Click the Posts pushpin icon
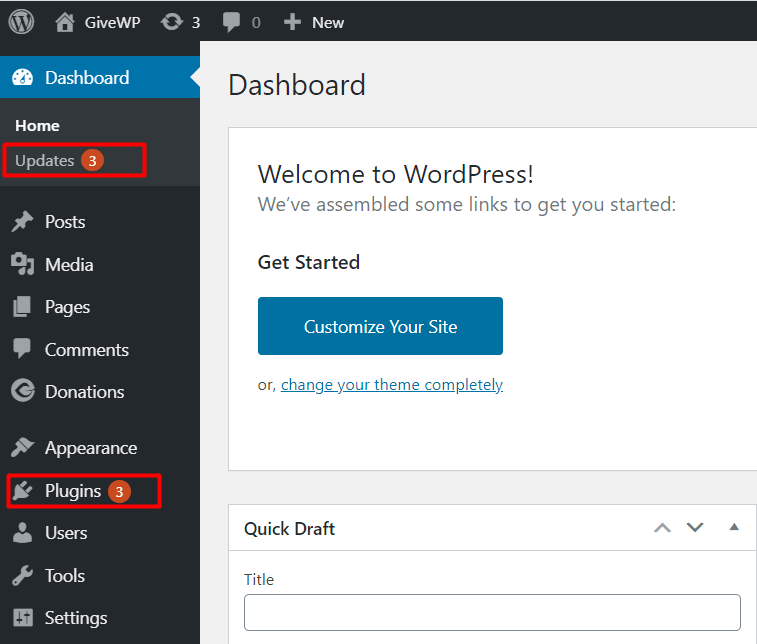Viewport: 757px width, 644px height. tap(22, 222)
